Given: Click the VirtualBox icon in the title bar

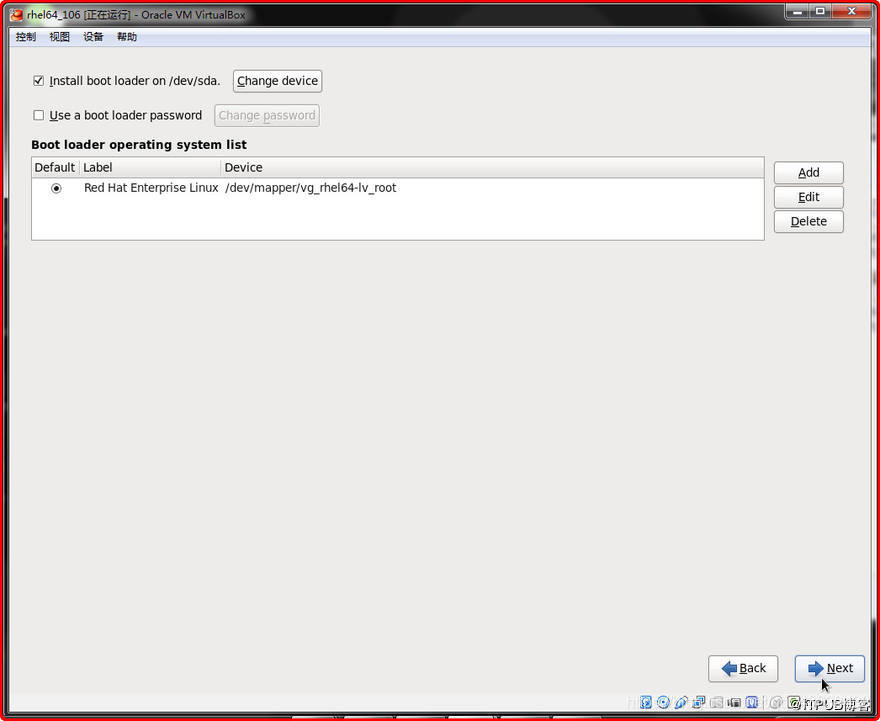Looking at the screenshot, I should [17, 15].
